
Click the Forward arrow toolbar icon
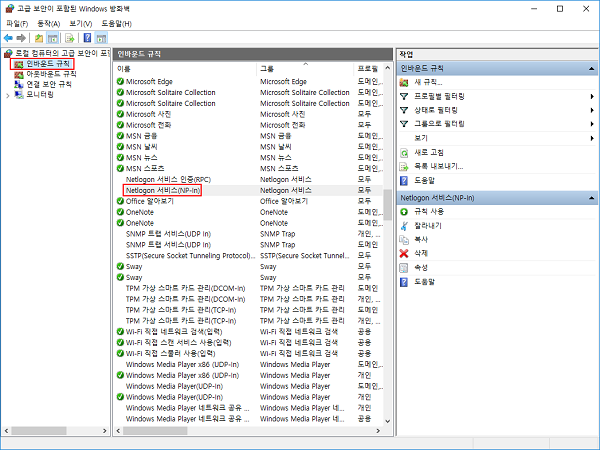(x=21, y=38)
